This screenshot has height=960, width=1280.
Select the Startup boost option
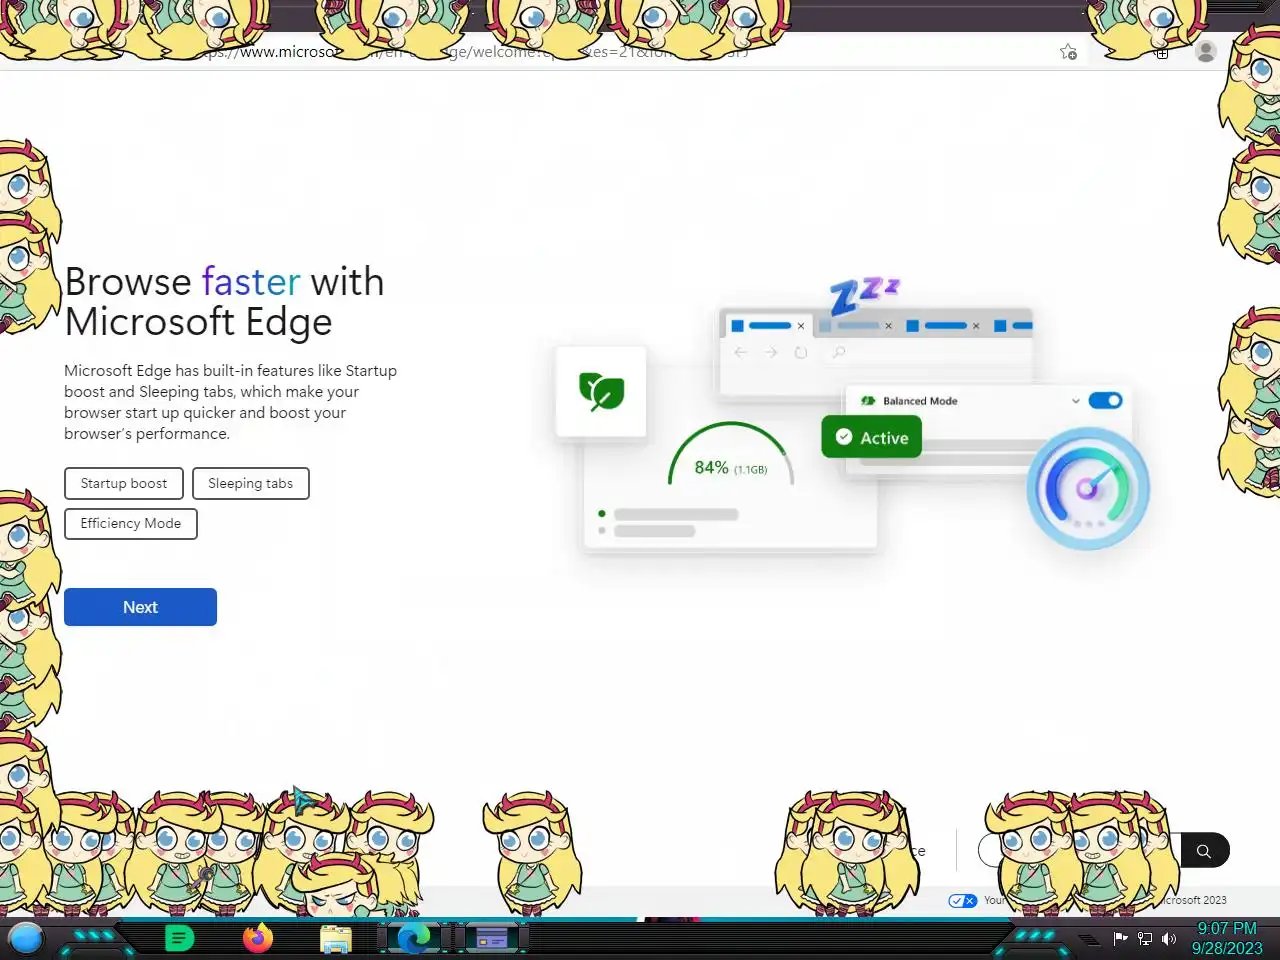[124, 483]
